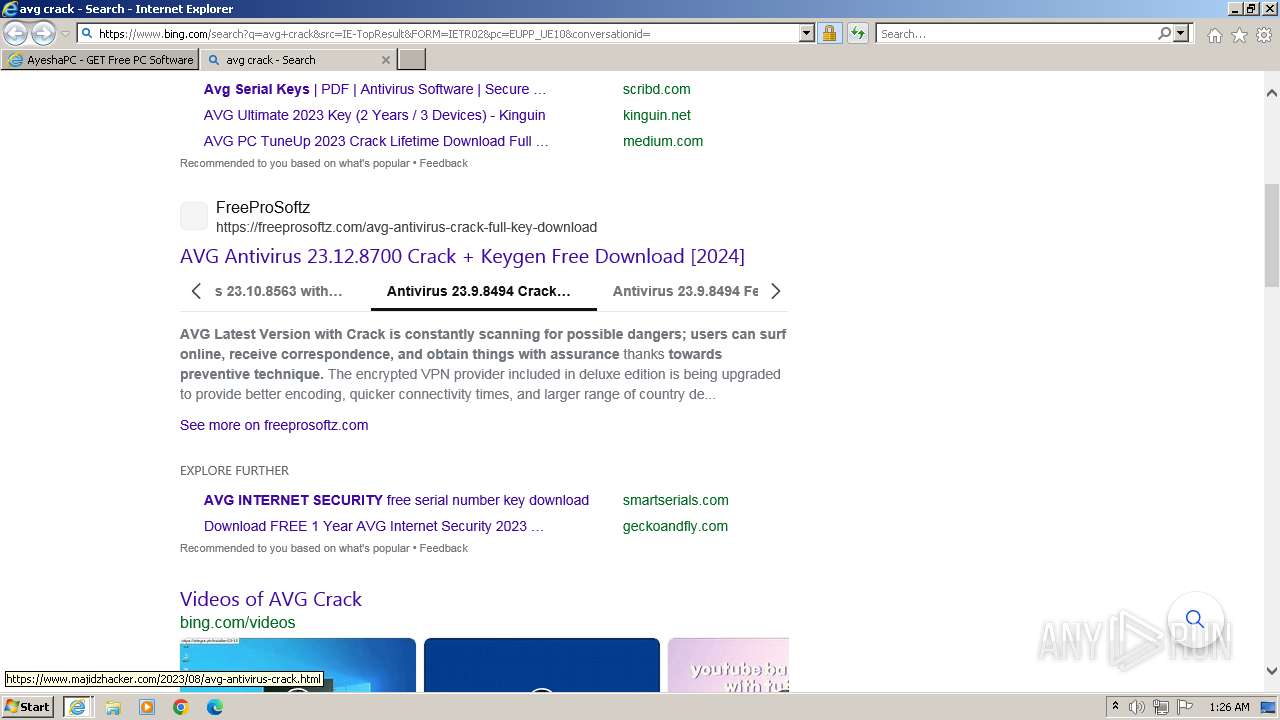Click the search magnifier in the Search box
Screen dimensions: 1280x720
click(x=1164, y=33)
